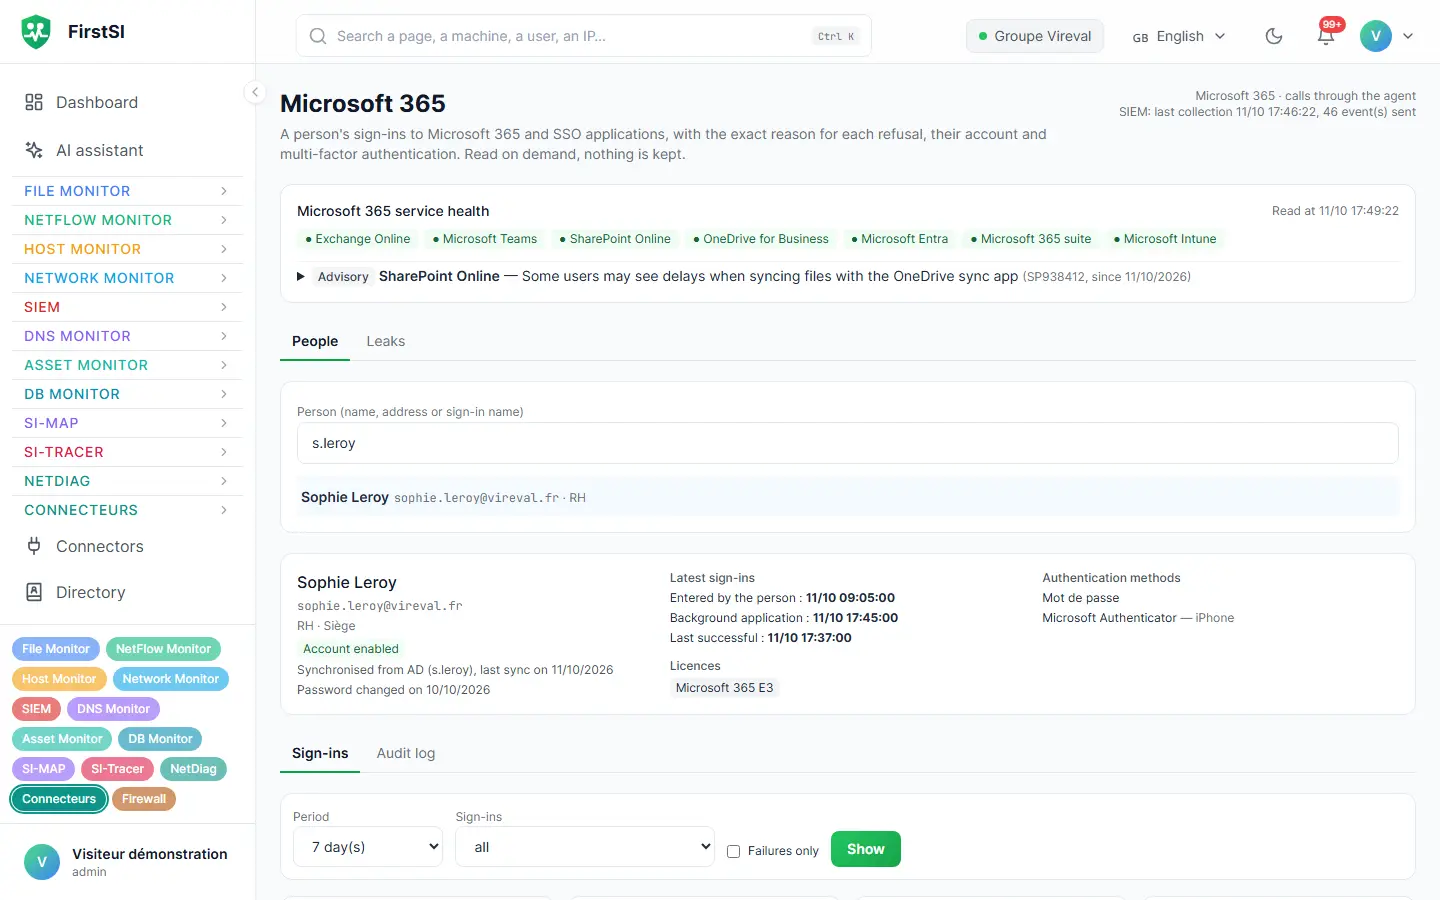
Task: Open the user menu chevron
Action: tap(1408, 36)
